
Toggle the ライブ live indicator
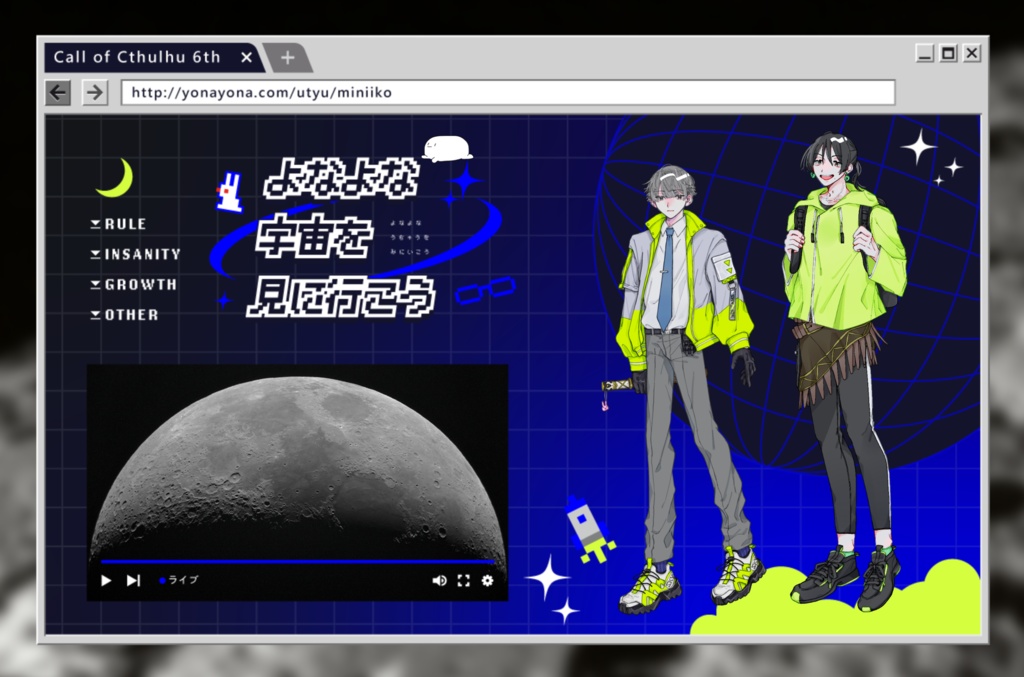(180, 580)
